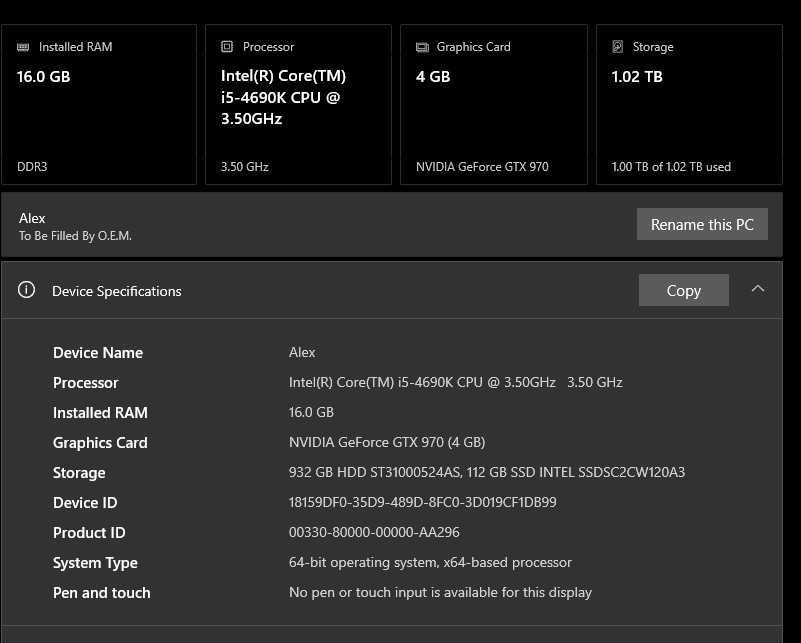
Task: Click the Graphics Card icon
Action: [422, 47]
